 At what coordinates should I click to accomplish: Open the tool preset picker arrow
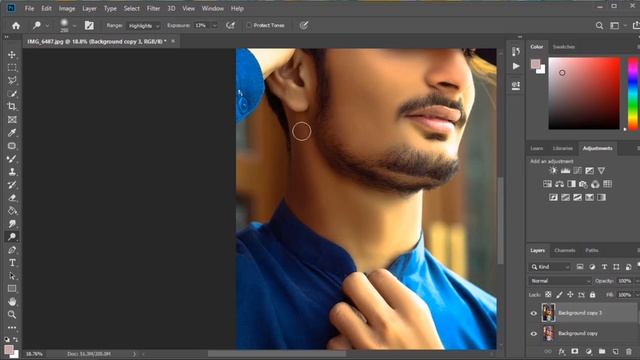tap(47, 26)
